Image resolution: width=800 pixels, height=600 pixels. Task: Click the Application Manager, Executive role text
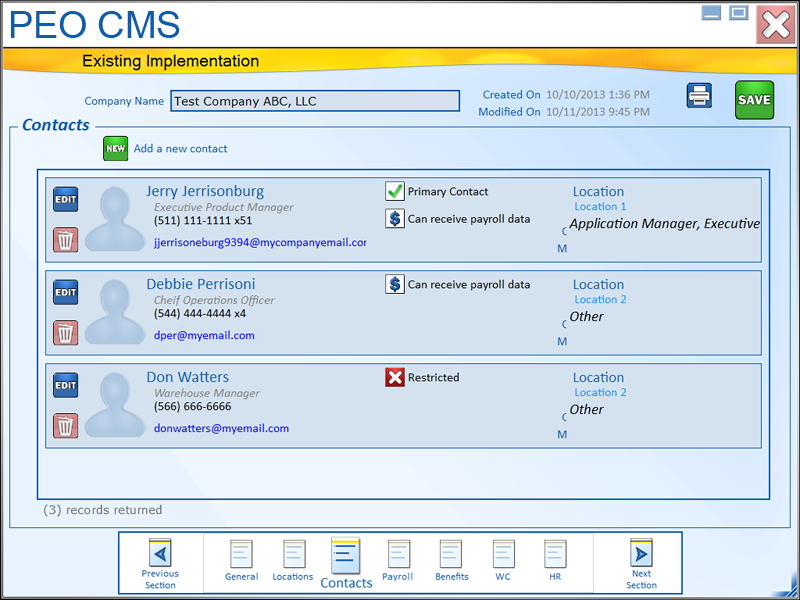click(x=664, y=224)
